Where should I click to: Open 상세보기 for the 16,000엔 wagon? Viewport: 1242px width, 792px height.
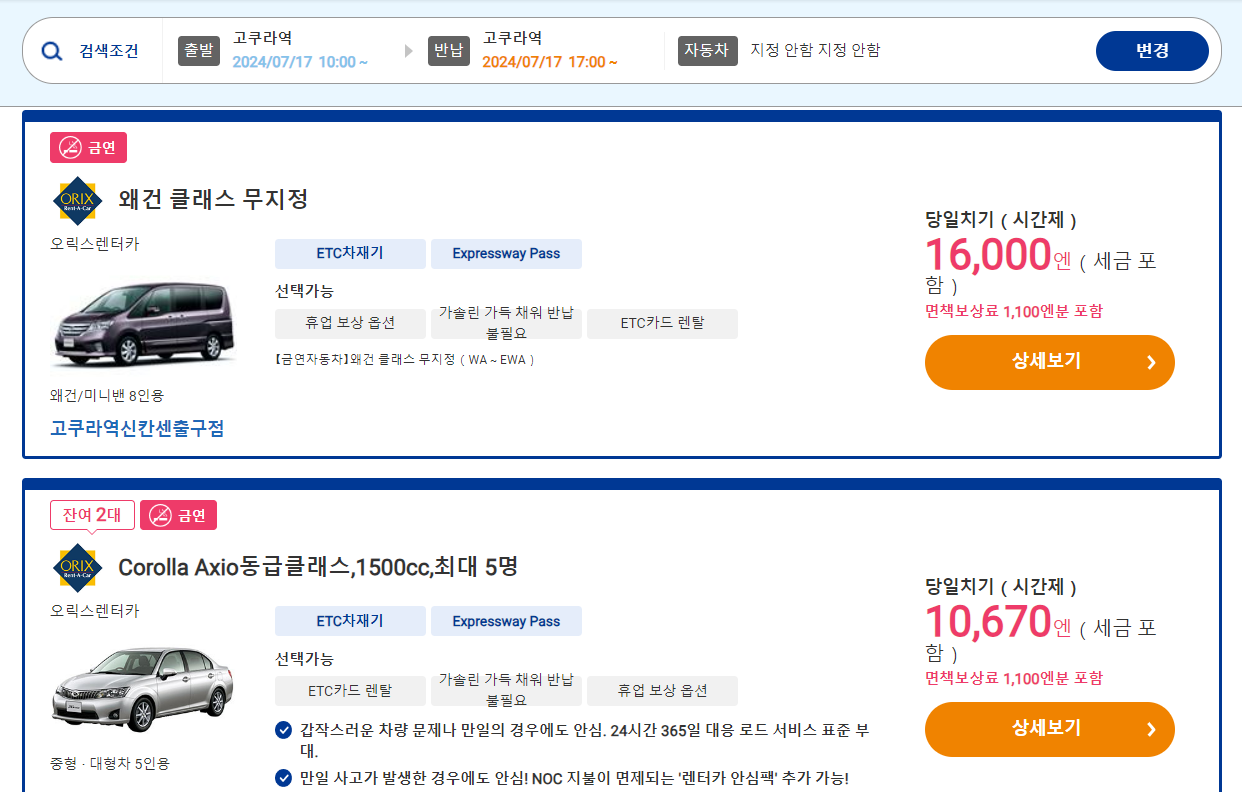coord(1050,362)
